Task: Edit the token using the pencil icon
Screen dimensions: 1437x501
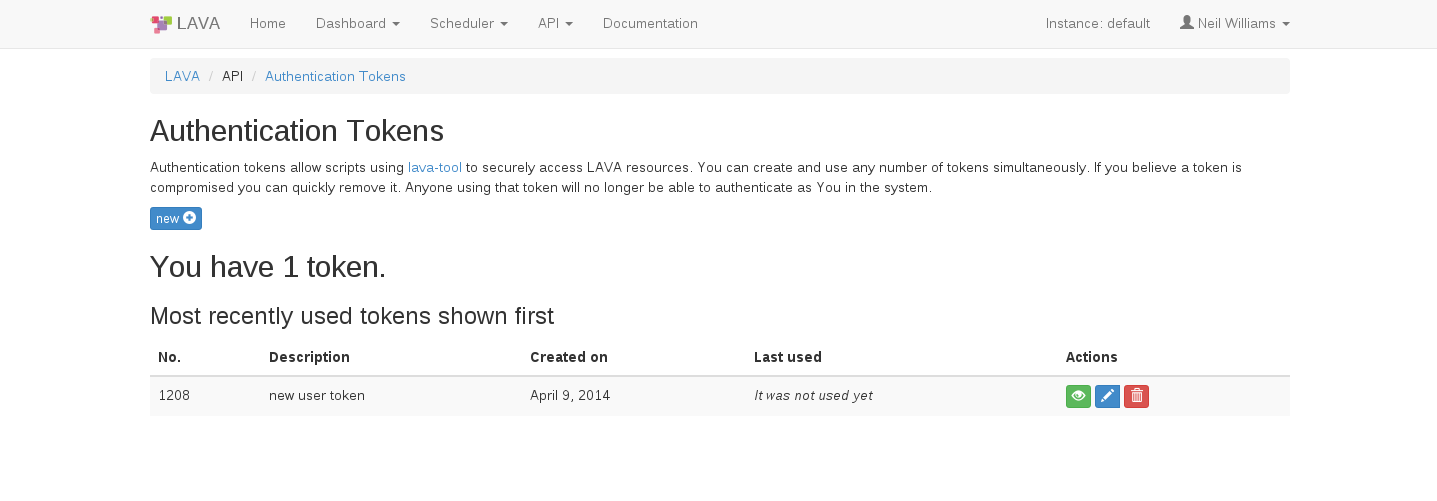Action: pyautogui.click(x=1107, y=396)
